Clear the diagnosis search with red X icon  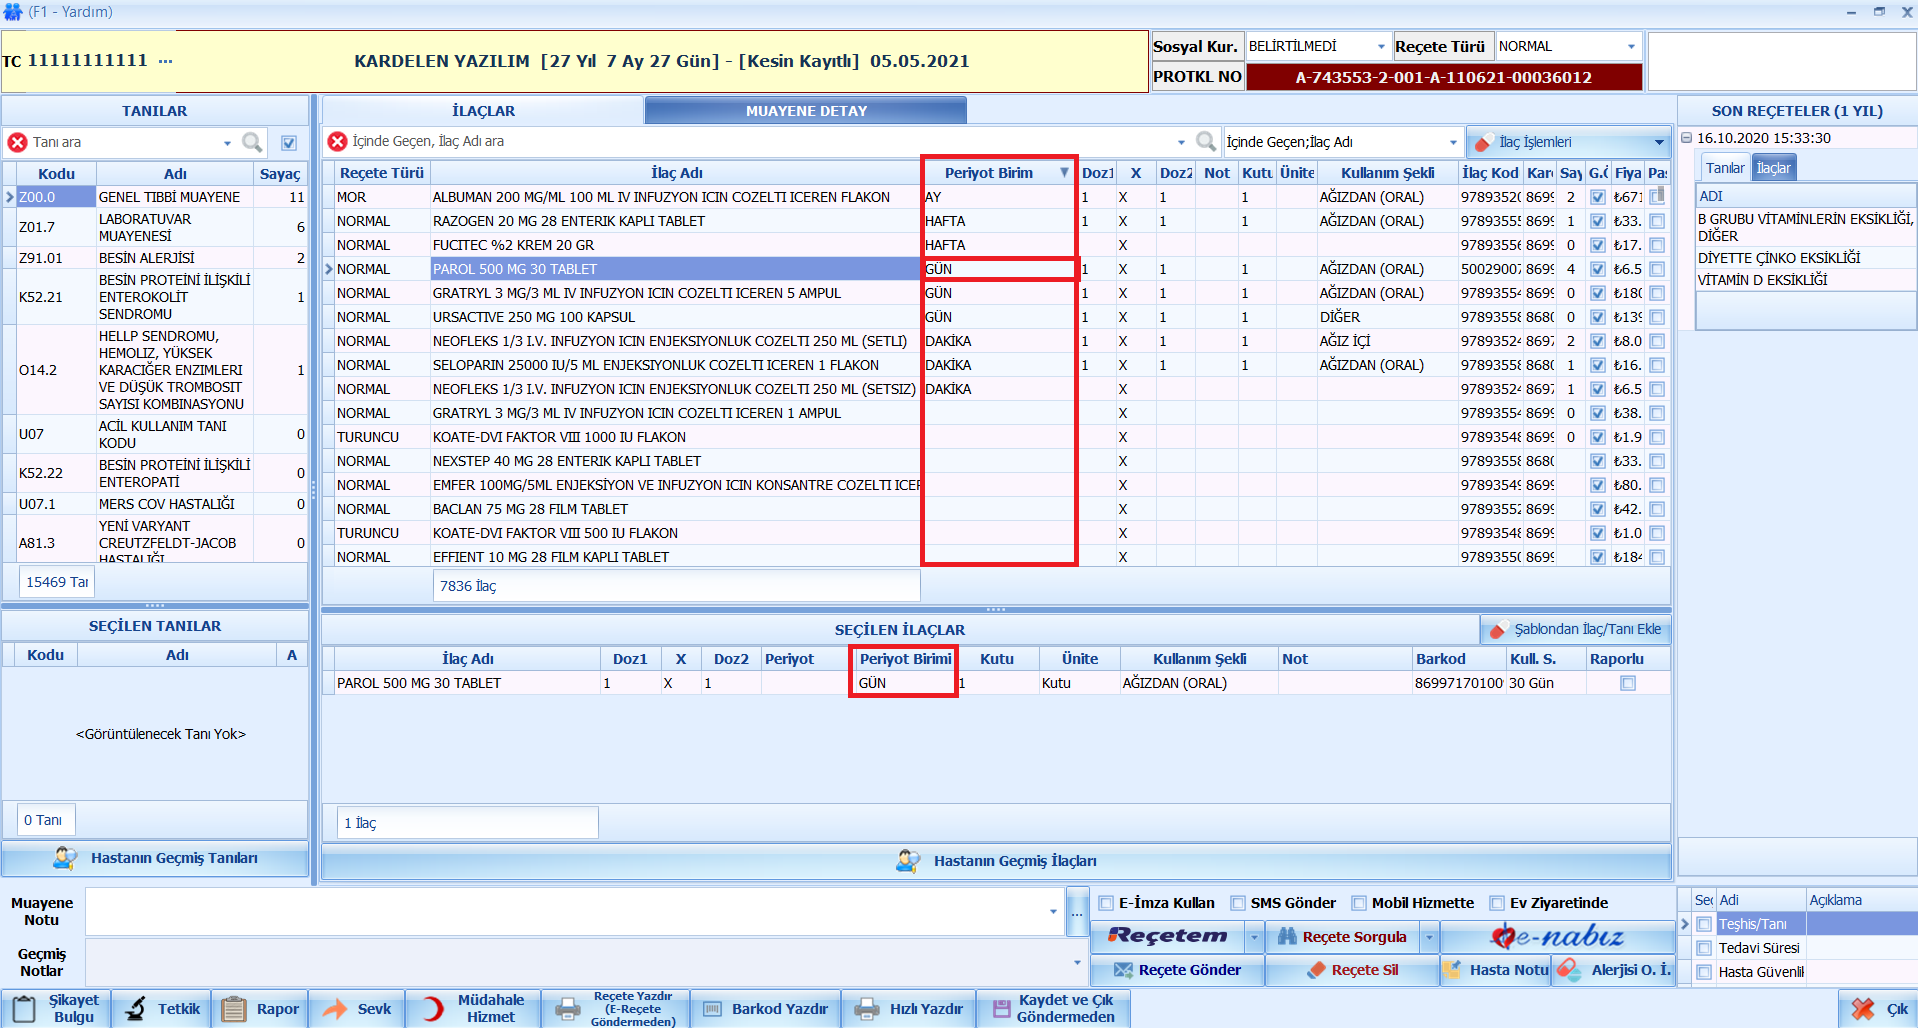click(17, 142)
